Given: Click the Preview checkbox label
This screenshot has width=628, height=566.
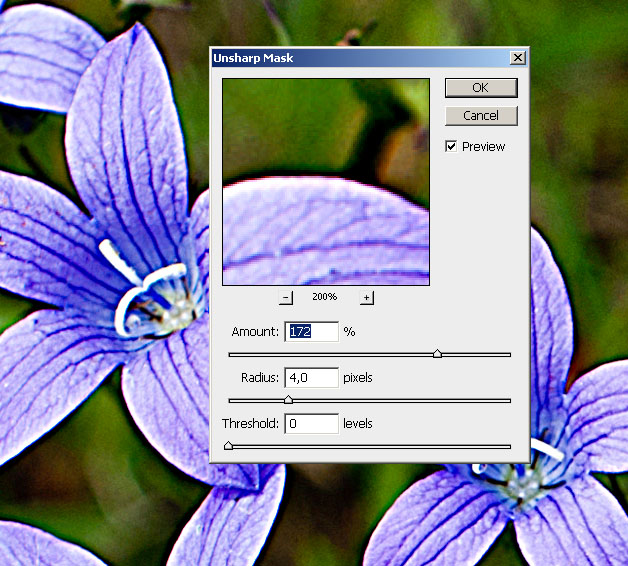Looking at the screenshot, I should click(483, 147).
